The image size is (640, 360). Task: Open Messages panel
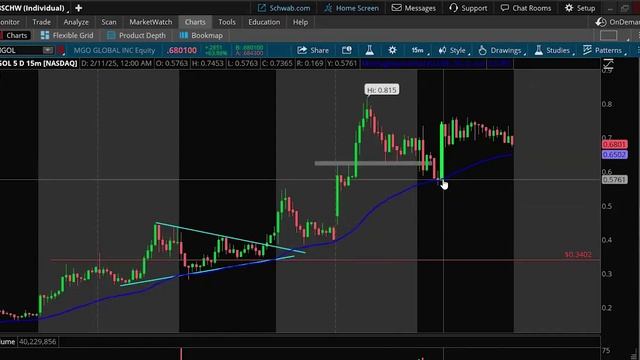(413, 8)
